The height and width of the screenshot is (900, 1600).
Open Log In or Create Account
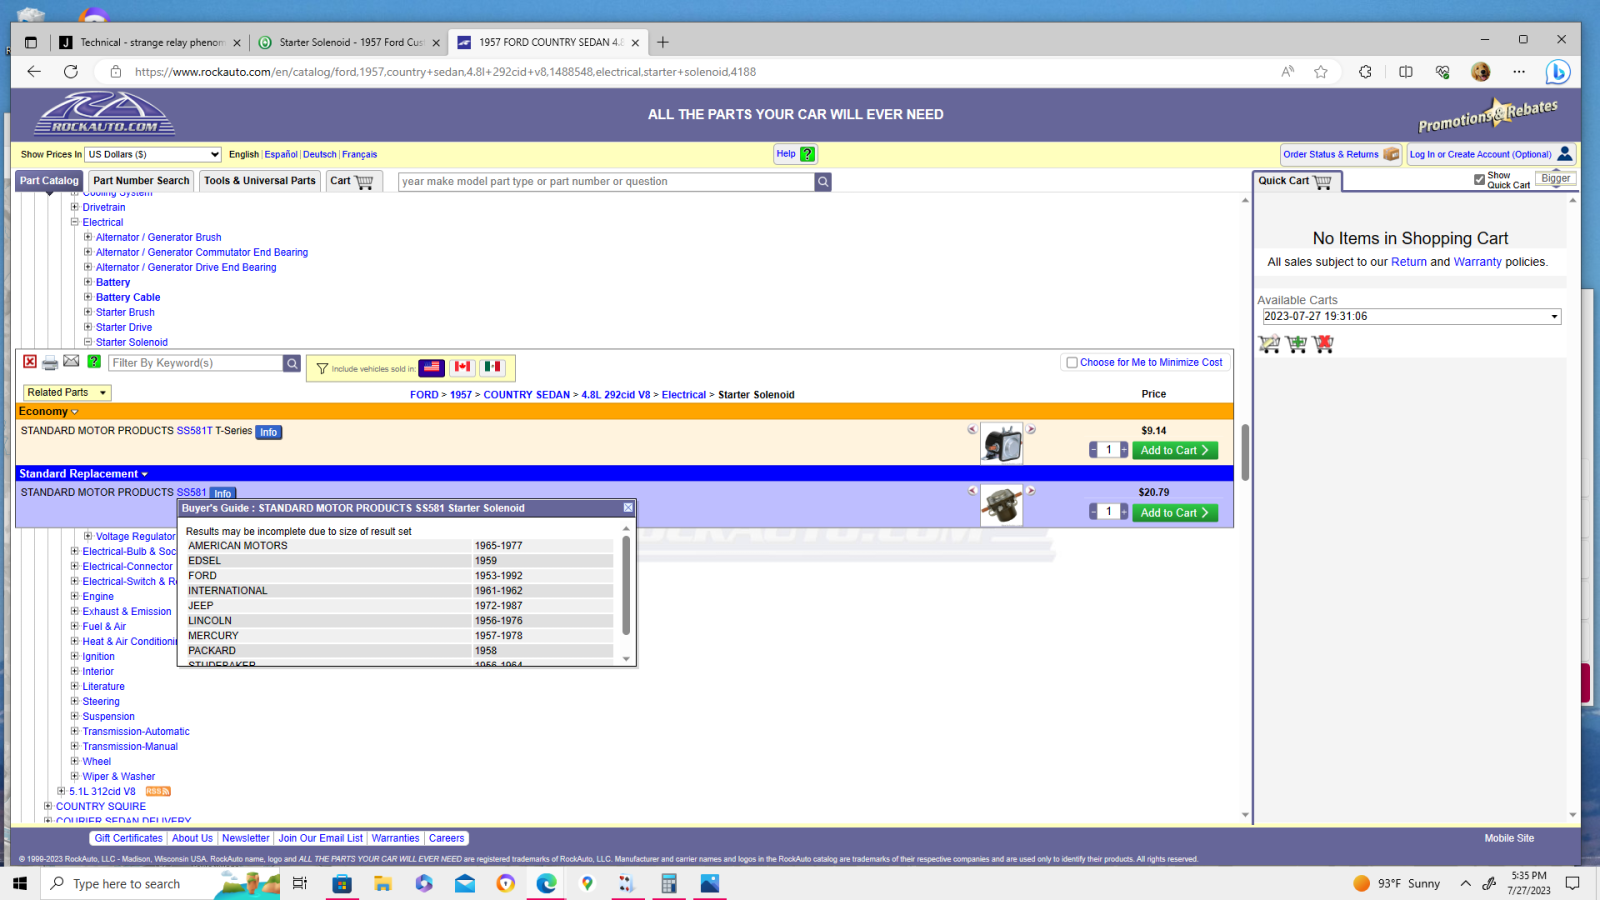click(1491, 154)
